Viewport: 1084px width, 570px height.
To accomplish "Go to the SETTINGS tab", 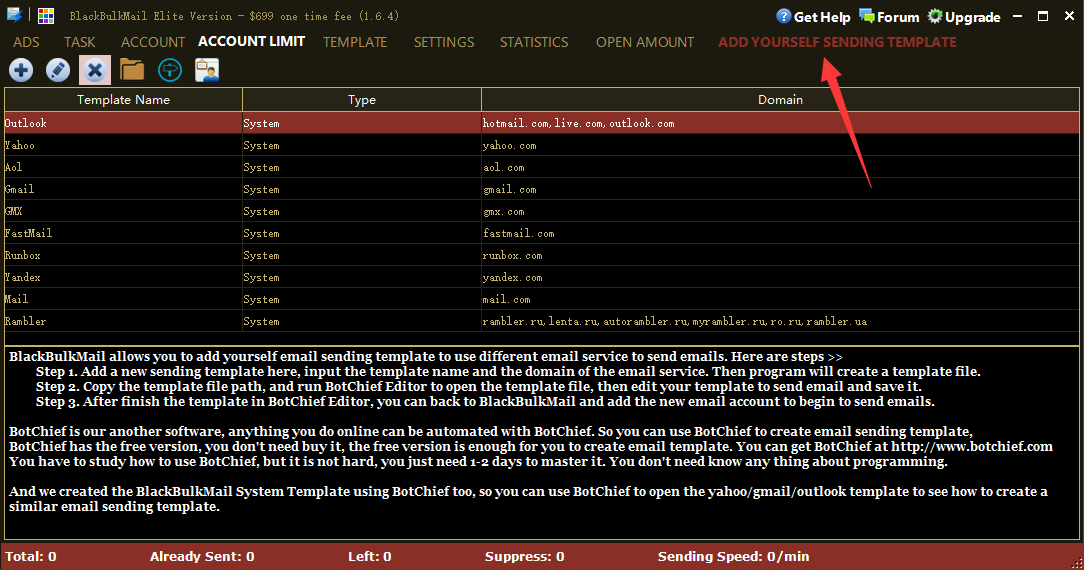I will pyautogui.click(x=444, y=42).
